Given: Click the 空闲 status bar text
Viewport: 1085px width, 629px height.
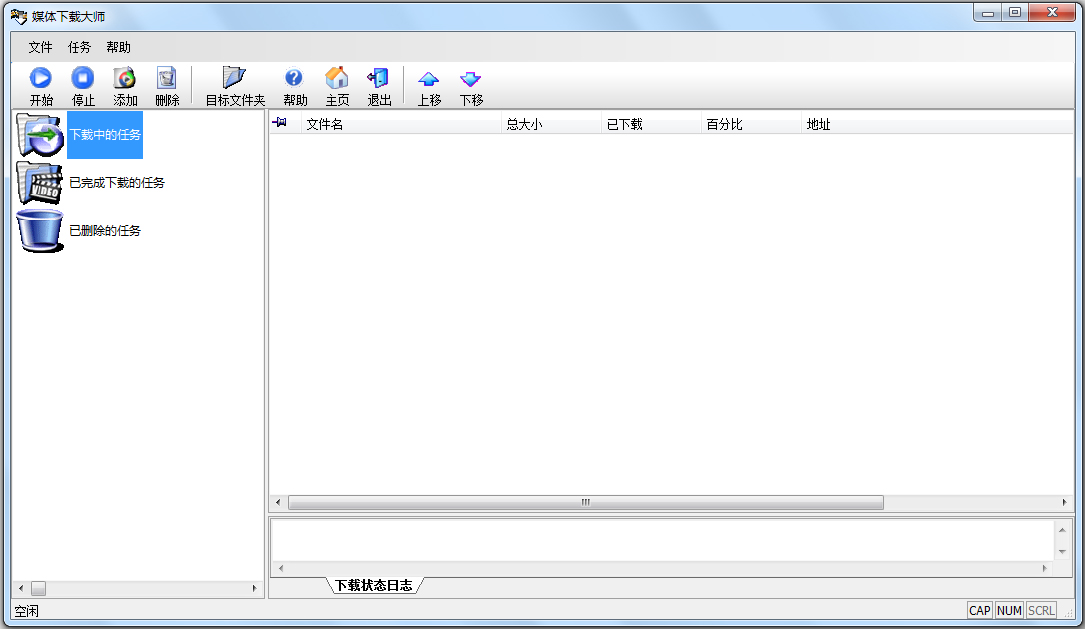Looking at the screenshot, I should click(x=26, y=611).
